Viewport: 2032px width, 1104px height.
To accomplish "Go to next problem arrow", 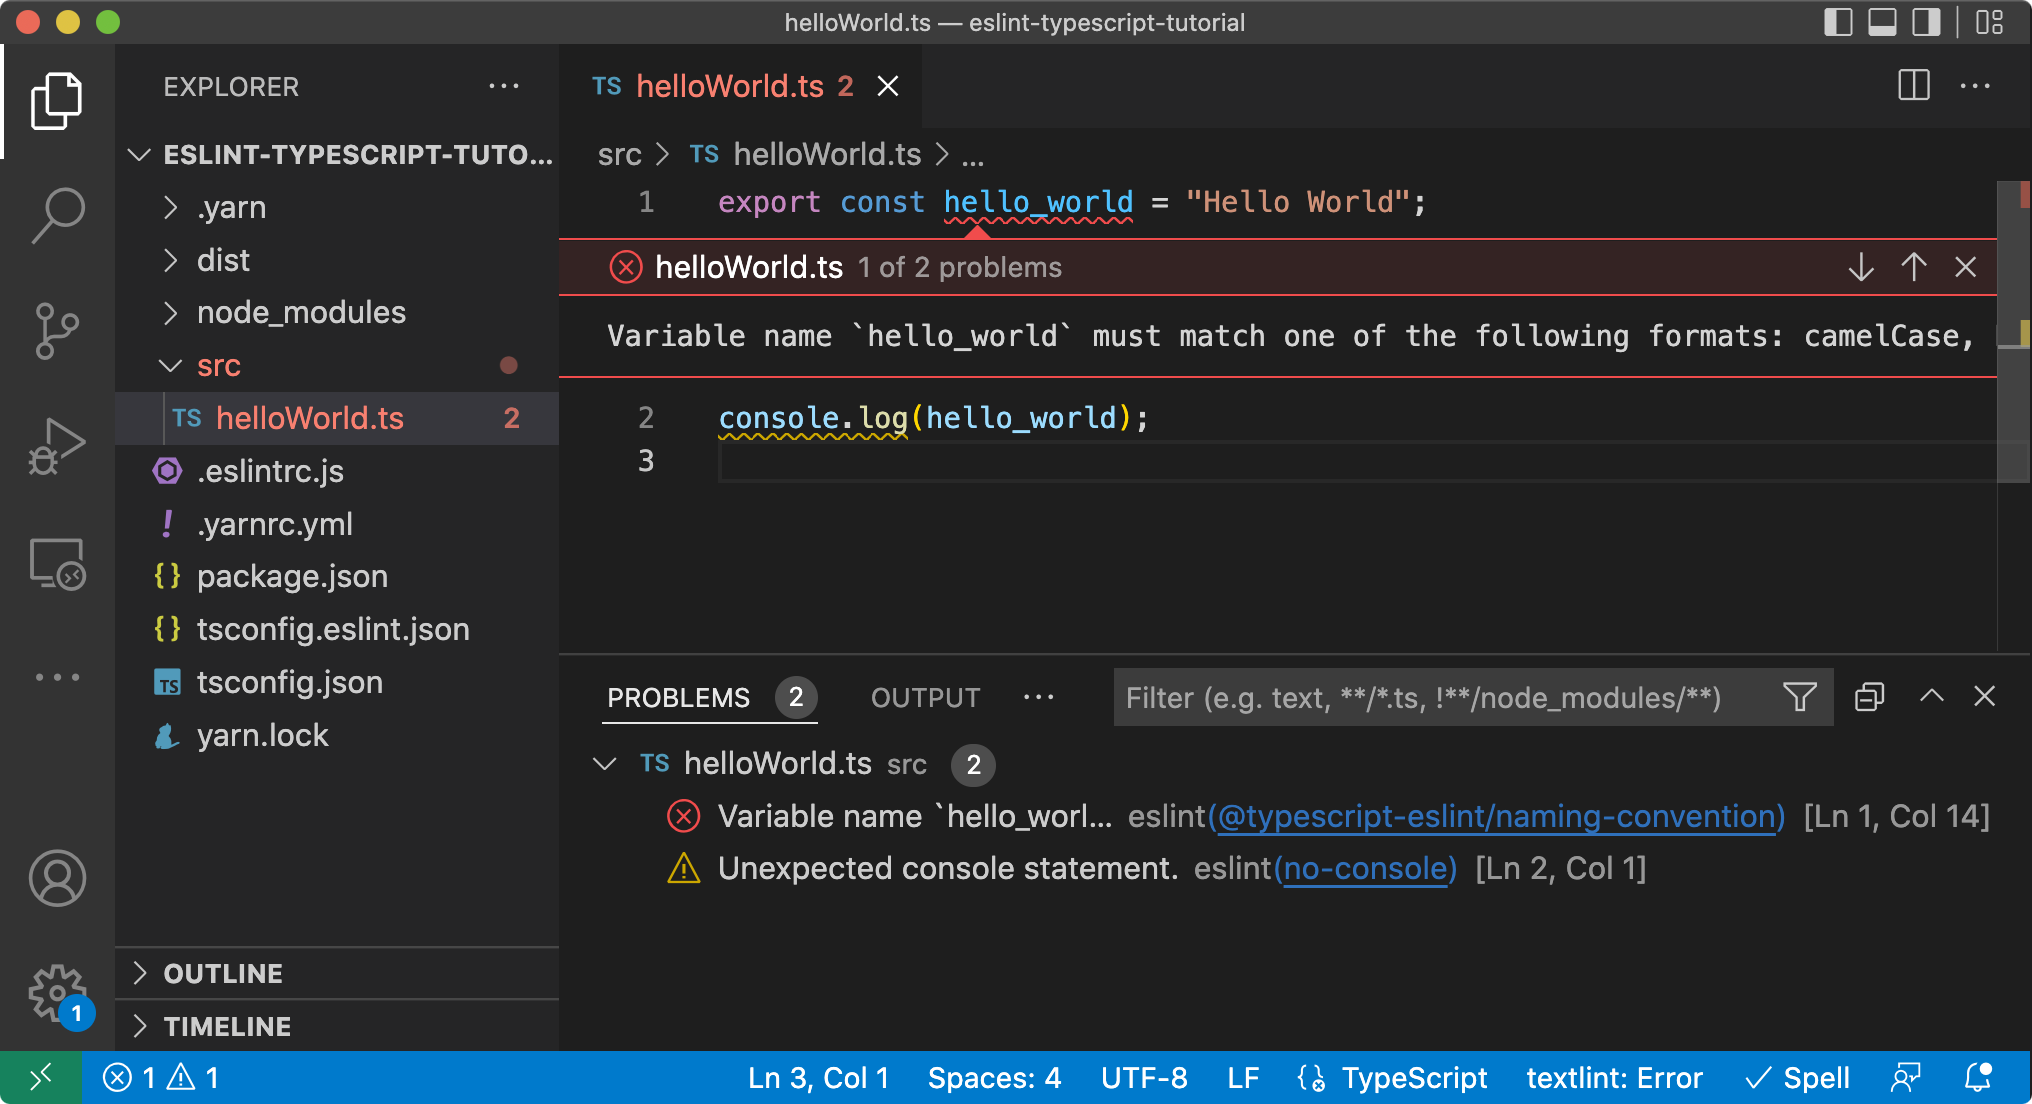I will [x=1861, y=267].
